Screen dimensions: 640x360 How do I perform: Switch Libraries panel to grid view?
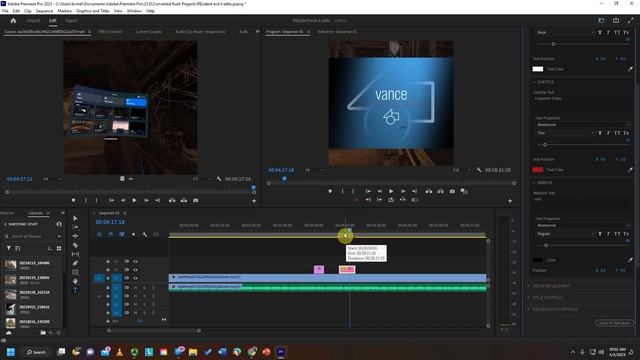pos(59,248)
